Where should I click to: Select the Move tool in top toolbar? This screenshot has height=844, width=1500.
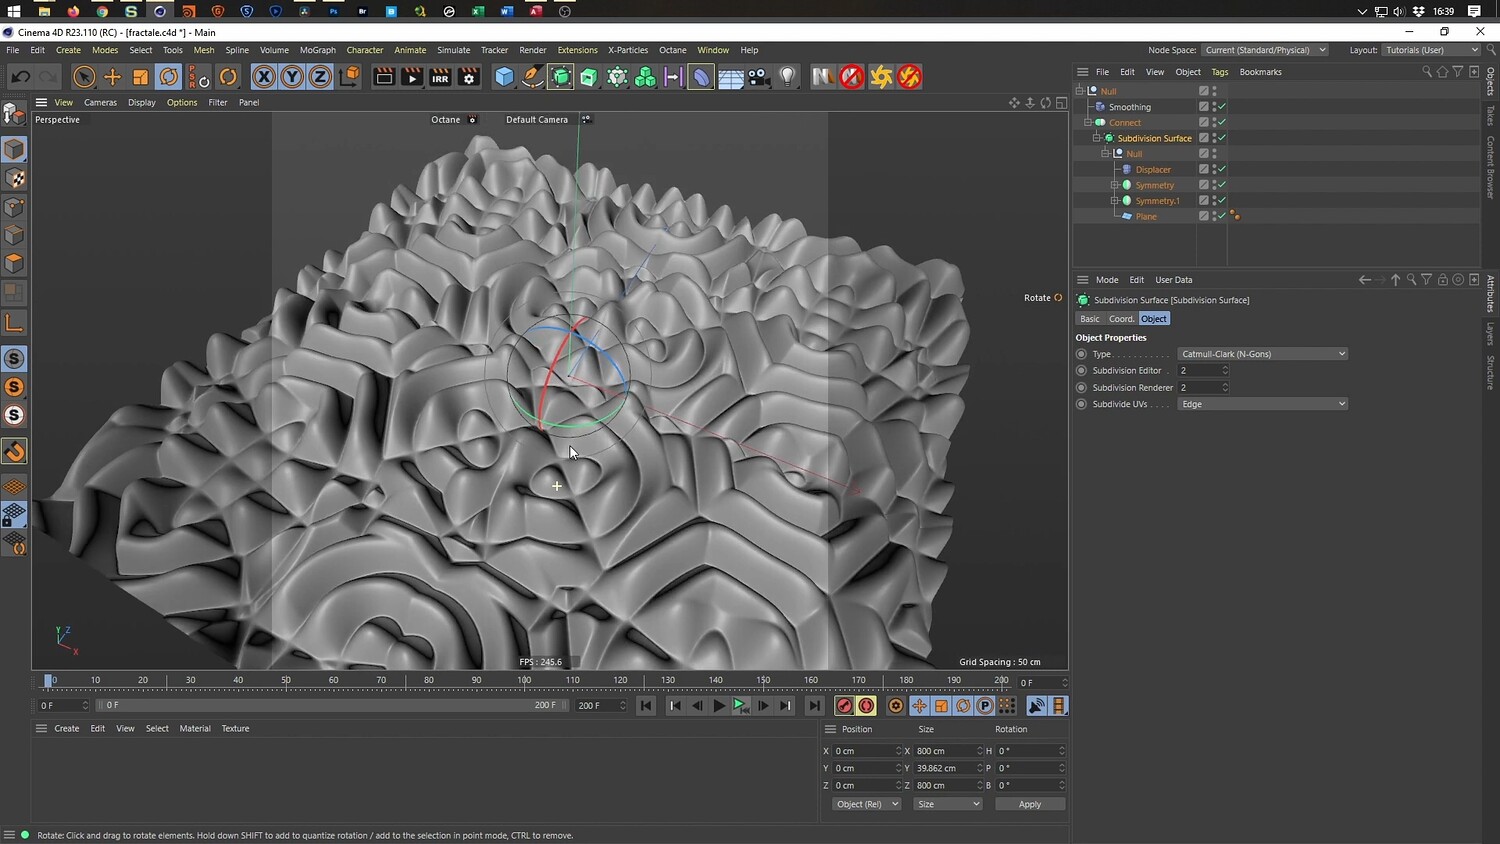[x=112, y=77]
